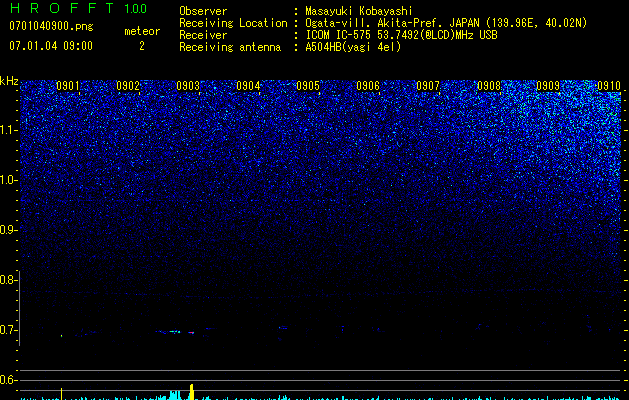Click the 0908 time marker
Image resolution: width=629 pixels, height=400 pixels.
click(x=489, y=86)
